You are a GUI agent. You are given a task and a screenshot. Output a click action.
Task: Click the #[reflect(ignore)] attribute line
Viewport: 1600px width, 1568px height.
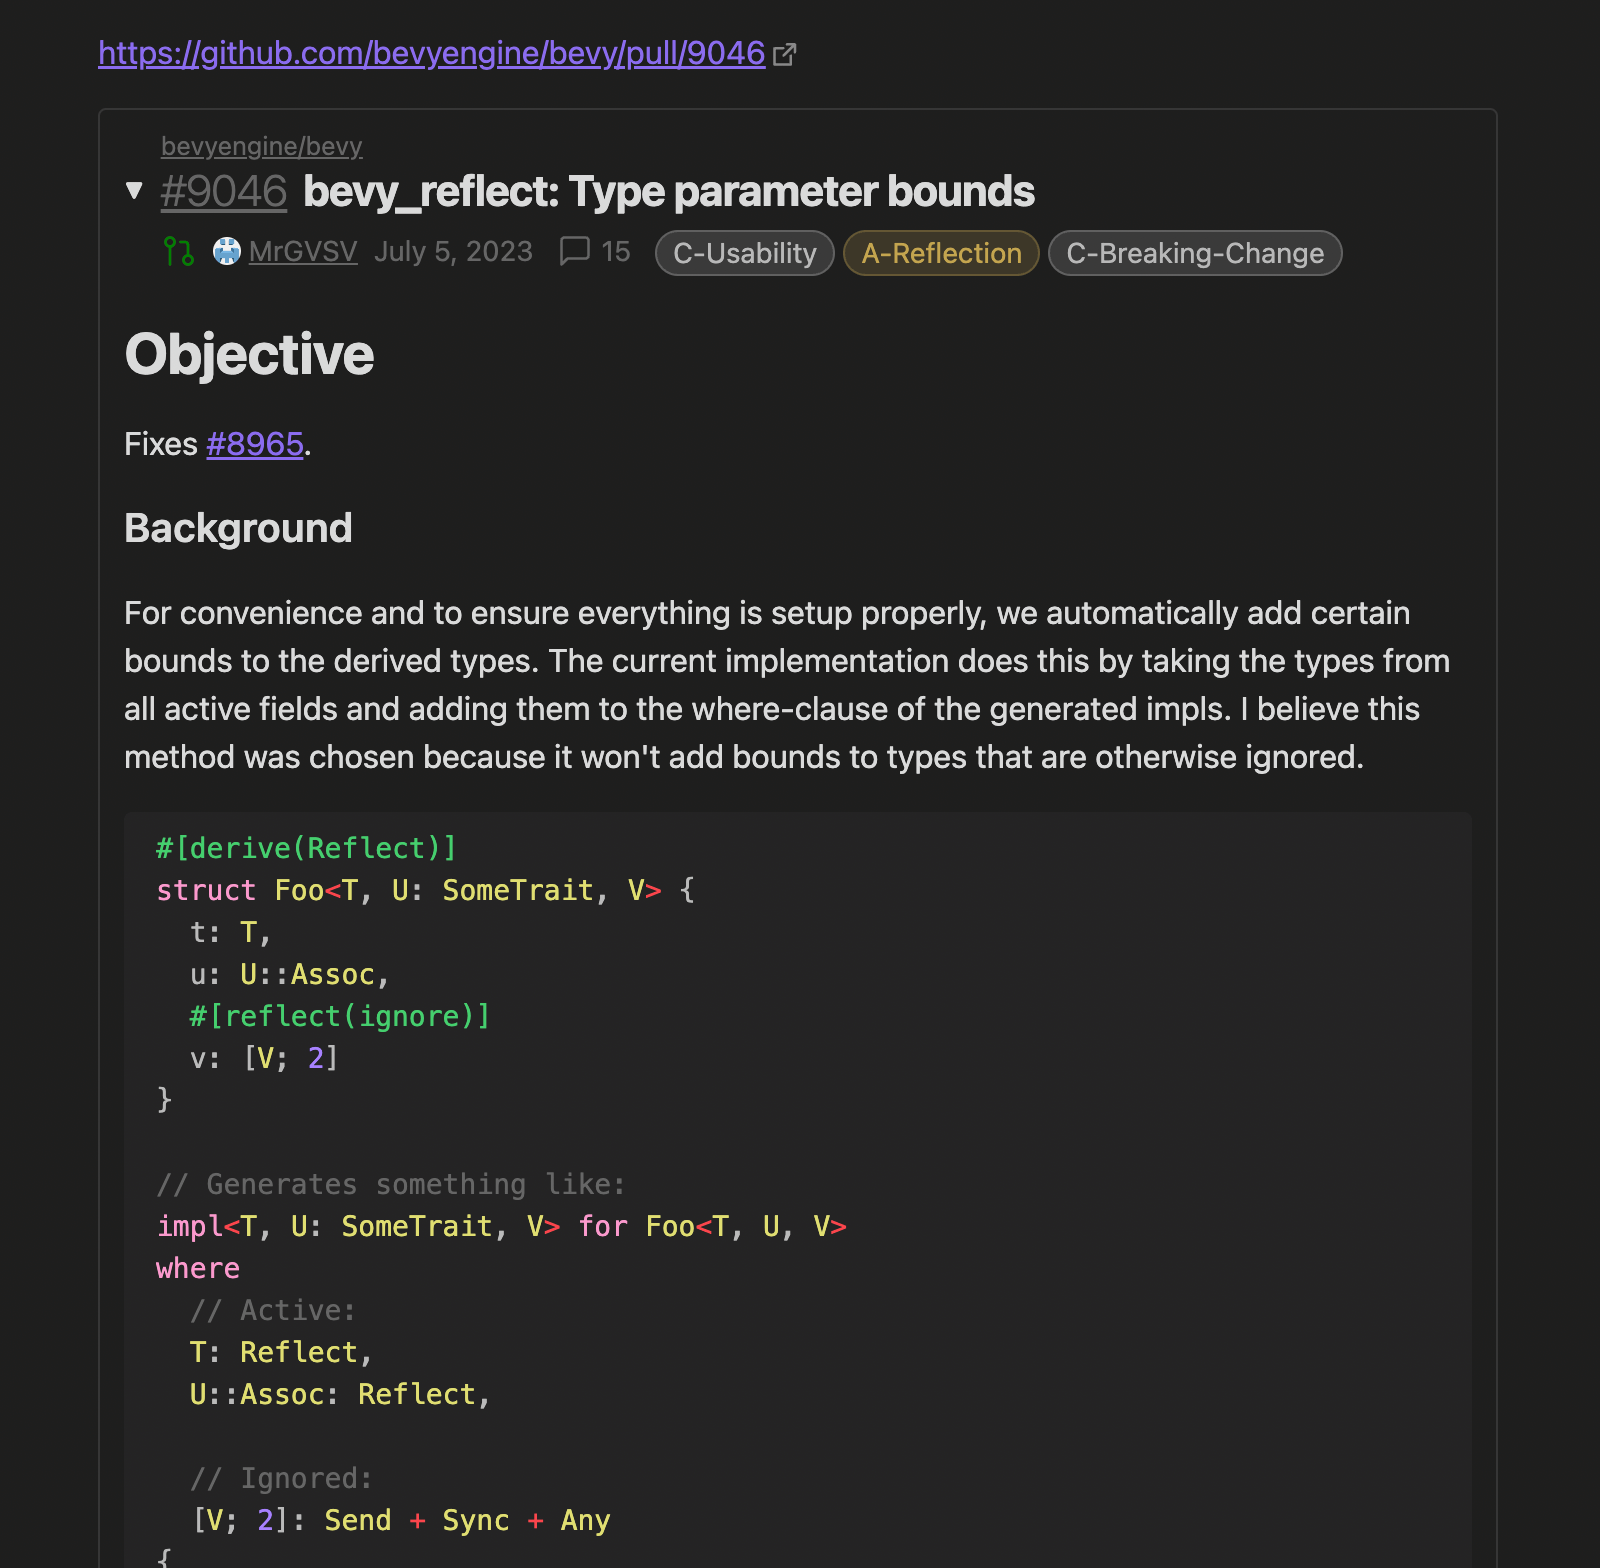click(340, 1016)
